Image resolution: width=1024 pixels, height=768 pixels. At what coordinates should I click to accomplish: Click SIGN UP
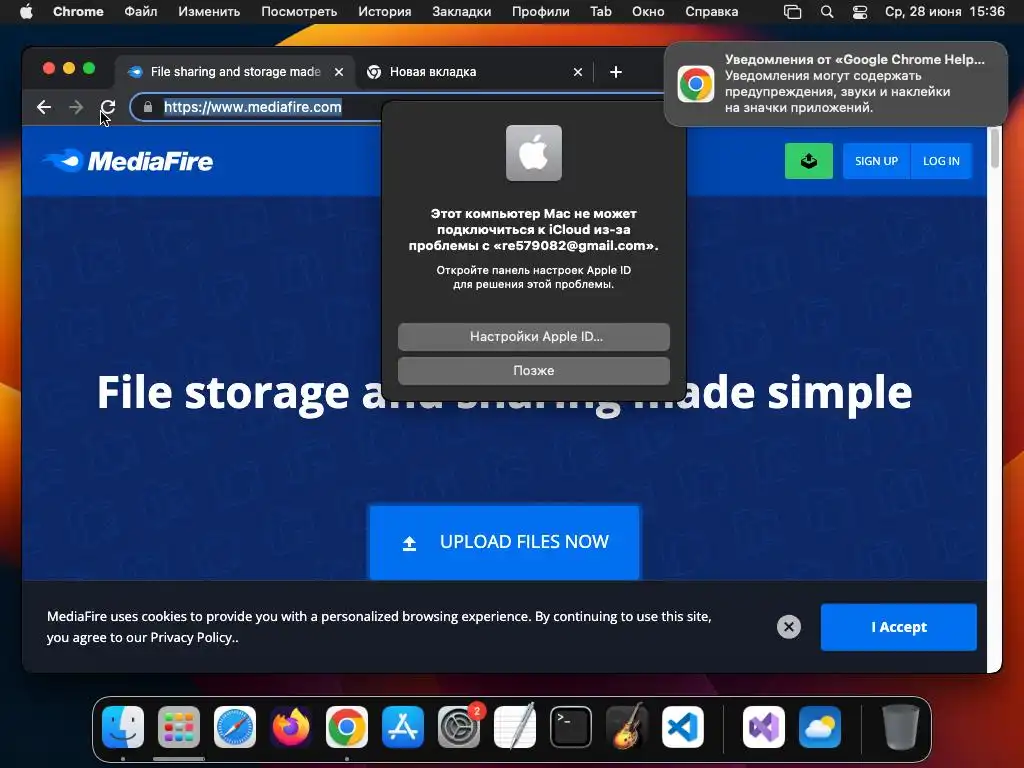[x=876, y=161]
